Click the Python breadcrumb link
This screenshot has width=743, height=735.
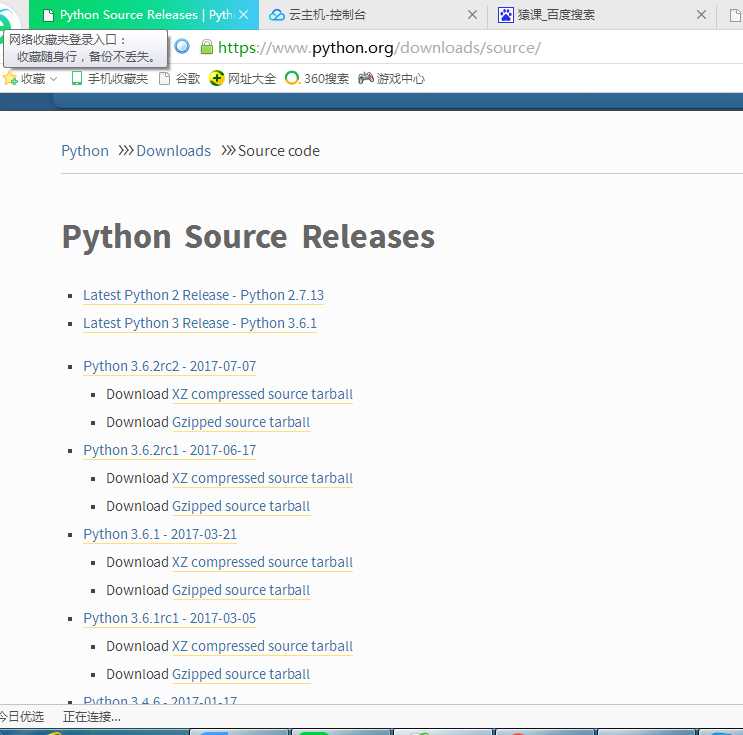coord(85,151)
